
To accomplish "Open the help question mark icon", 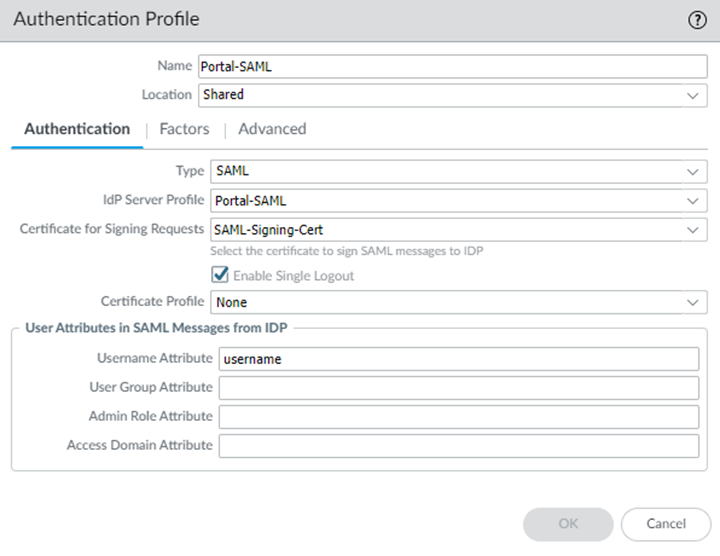I will 697,20.
